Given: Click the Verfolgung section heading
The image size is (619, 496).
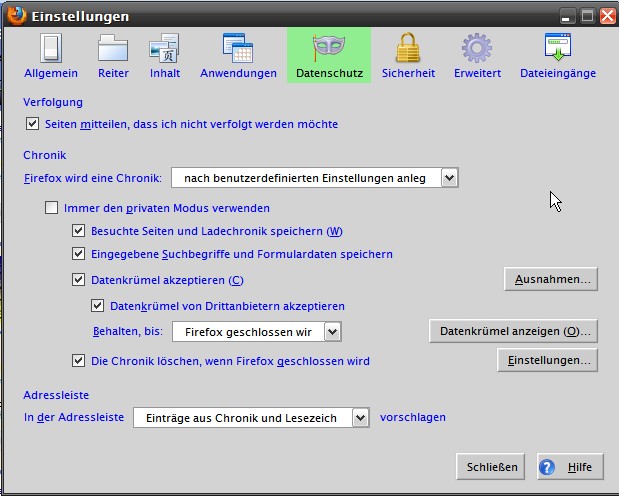Looking at the screenshot, I should click(x=53, y=102).
